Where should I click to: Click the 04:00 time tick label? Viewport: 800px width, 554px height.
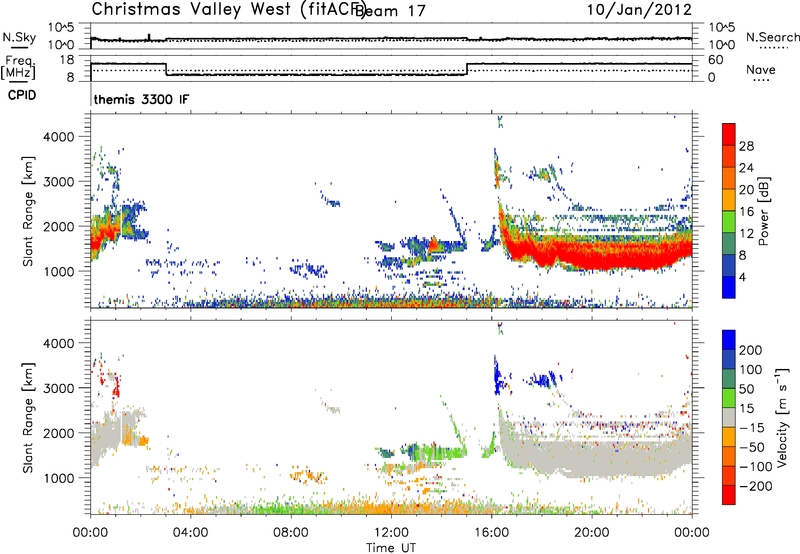pyautogui.click(x=190, y=533)
